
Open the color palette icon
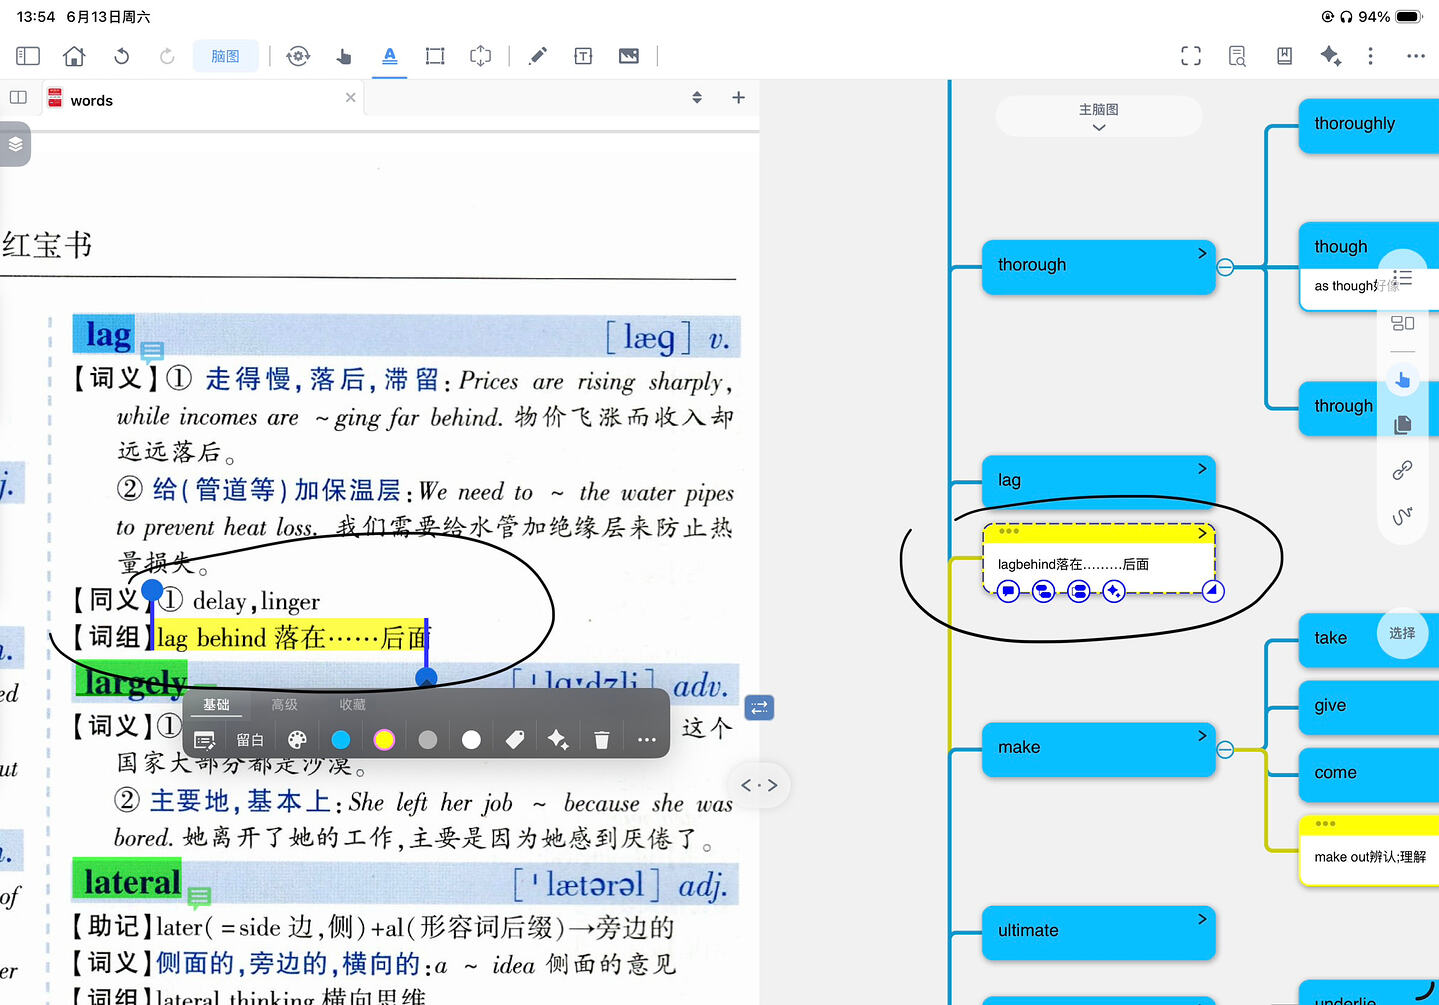(x=297, y=740)
